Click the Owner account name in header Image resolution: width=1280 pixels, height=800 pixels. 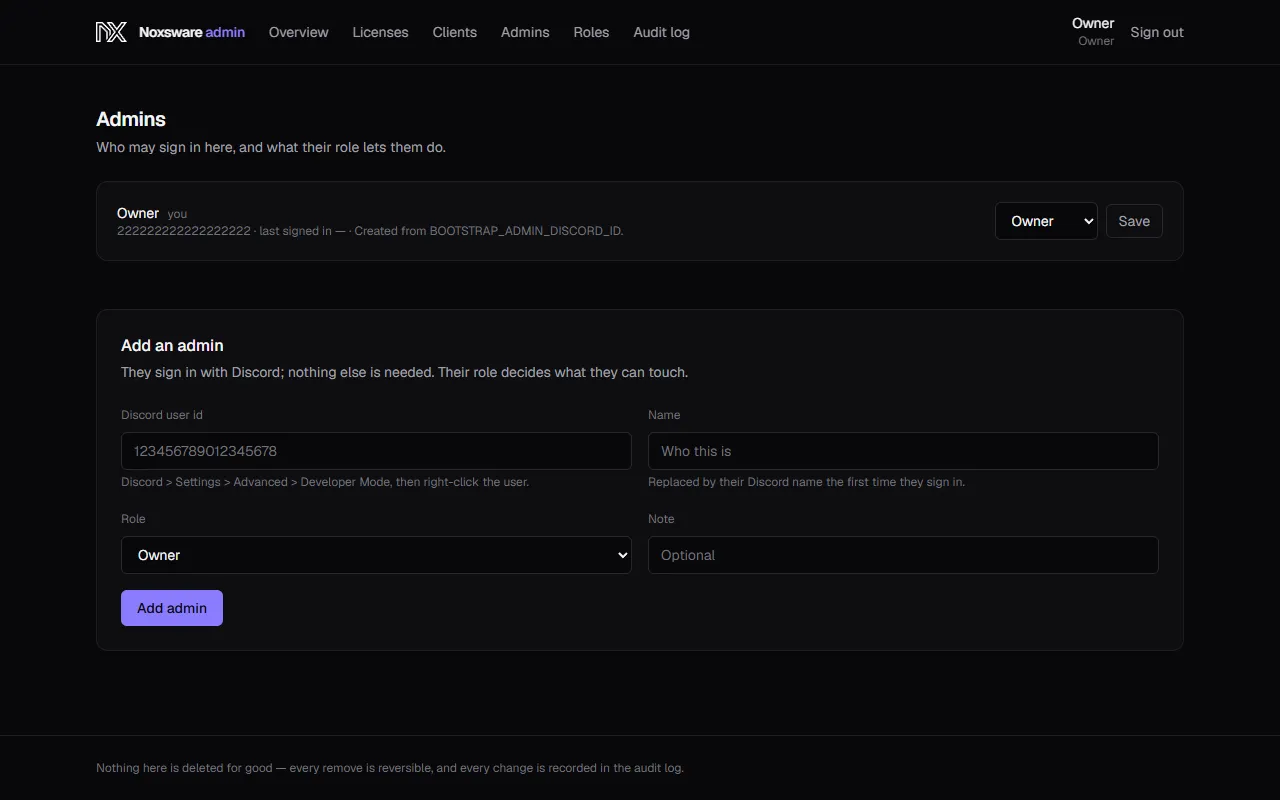1093,23
